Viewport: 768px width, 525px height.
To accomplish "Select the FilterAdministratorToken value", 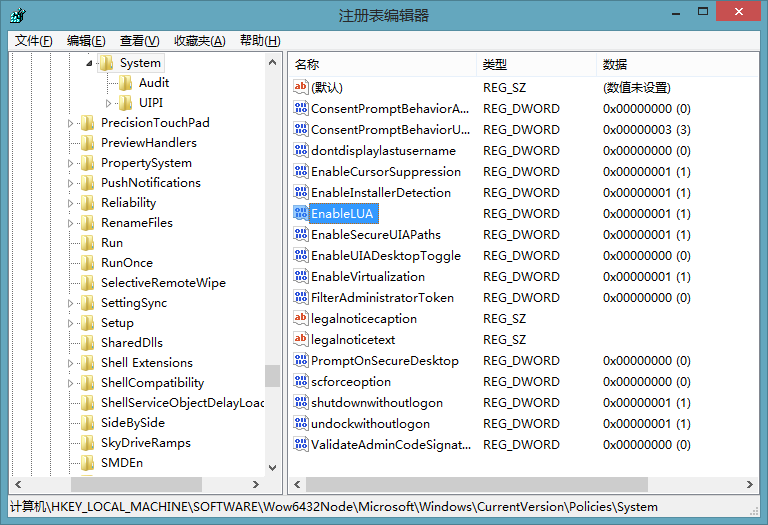I will coord(382,297).
